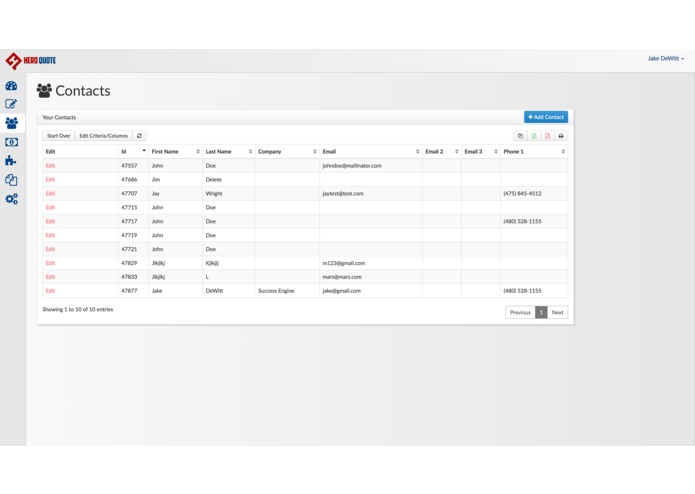Click the refresh icon beside Edit Criteria/Columns
The image size is (695, 494).
click(x=139, y=136)
